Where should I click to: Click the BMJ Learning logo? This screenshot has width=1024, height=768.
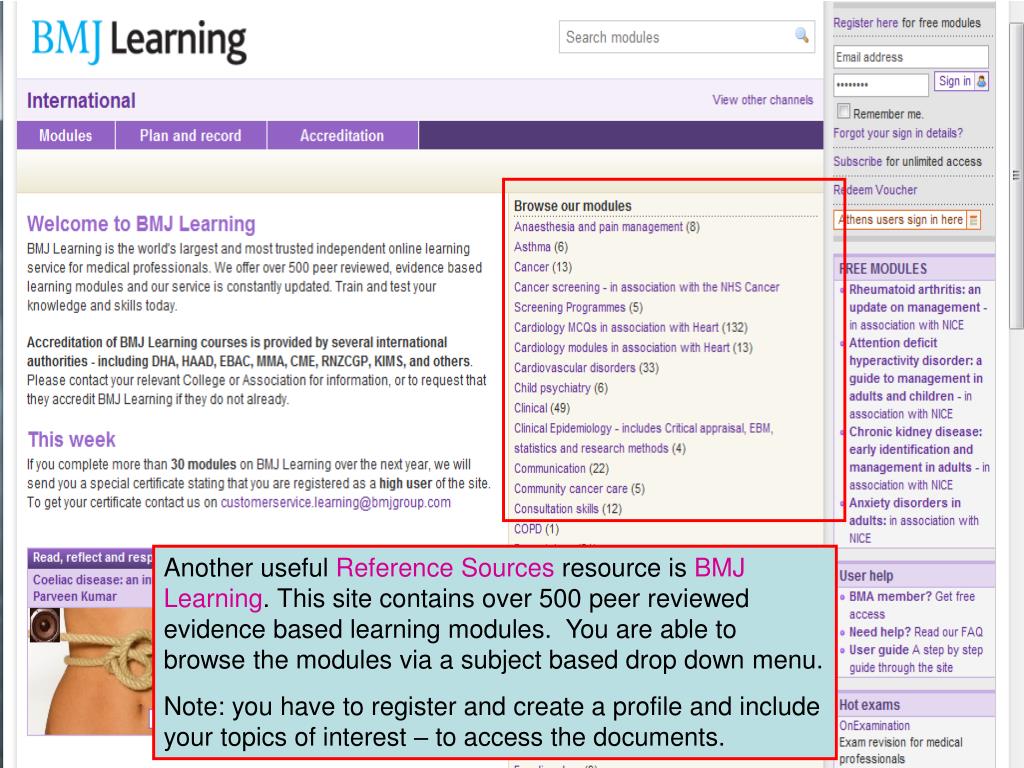pos(139,40)
